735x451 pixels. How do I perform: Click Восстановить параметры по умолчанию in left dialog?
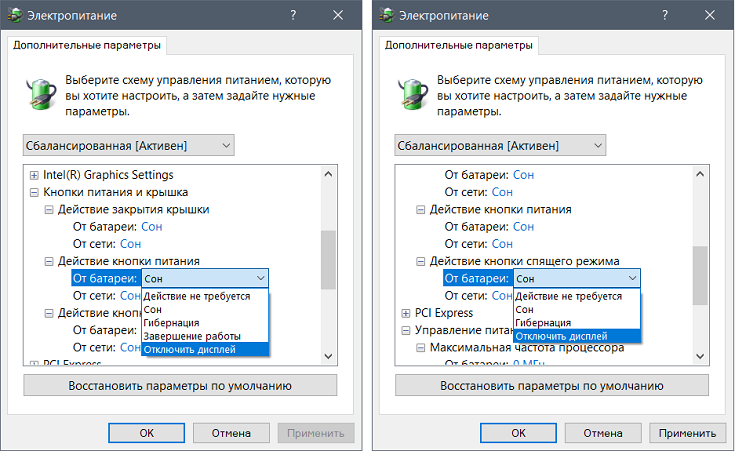[x=180, y=385]
